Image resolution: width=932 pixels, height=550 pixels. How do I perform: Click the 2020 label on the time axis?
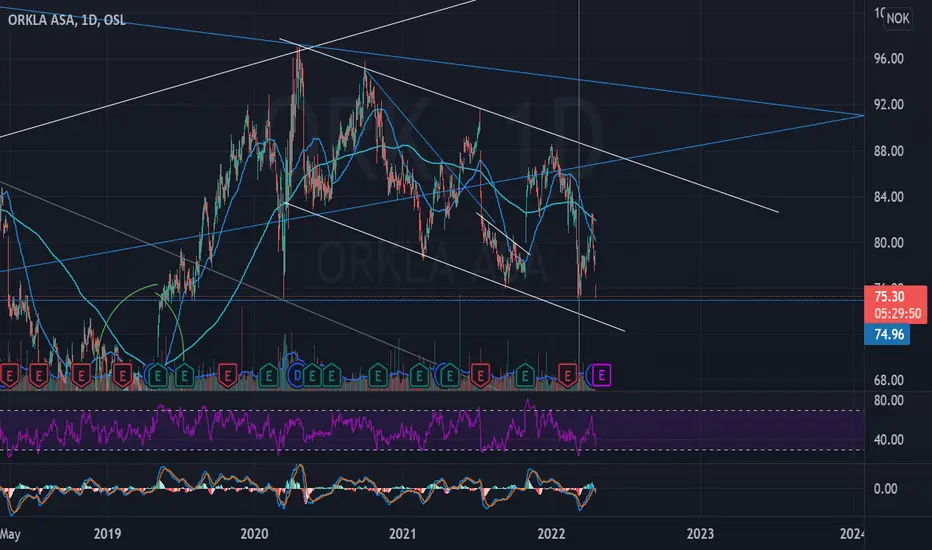click(x=254, y=533)
